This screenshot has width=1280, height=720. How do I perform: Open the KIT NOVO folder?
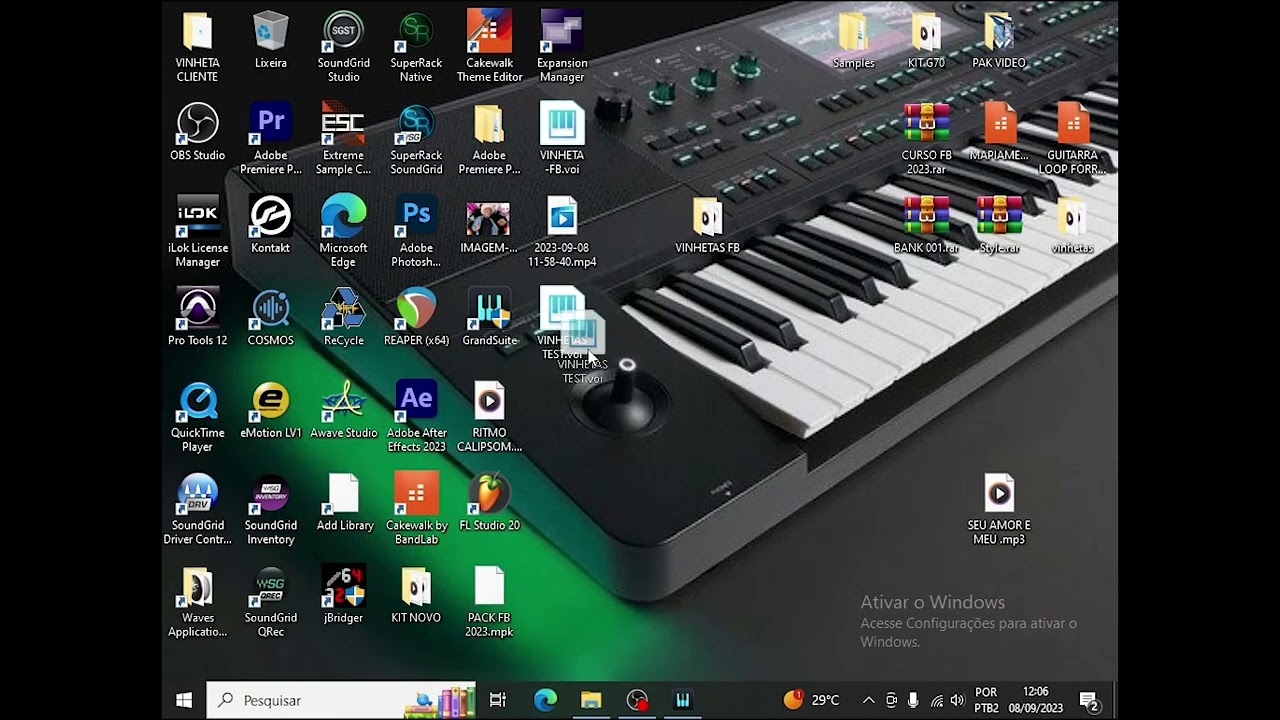tap(416, 595)
